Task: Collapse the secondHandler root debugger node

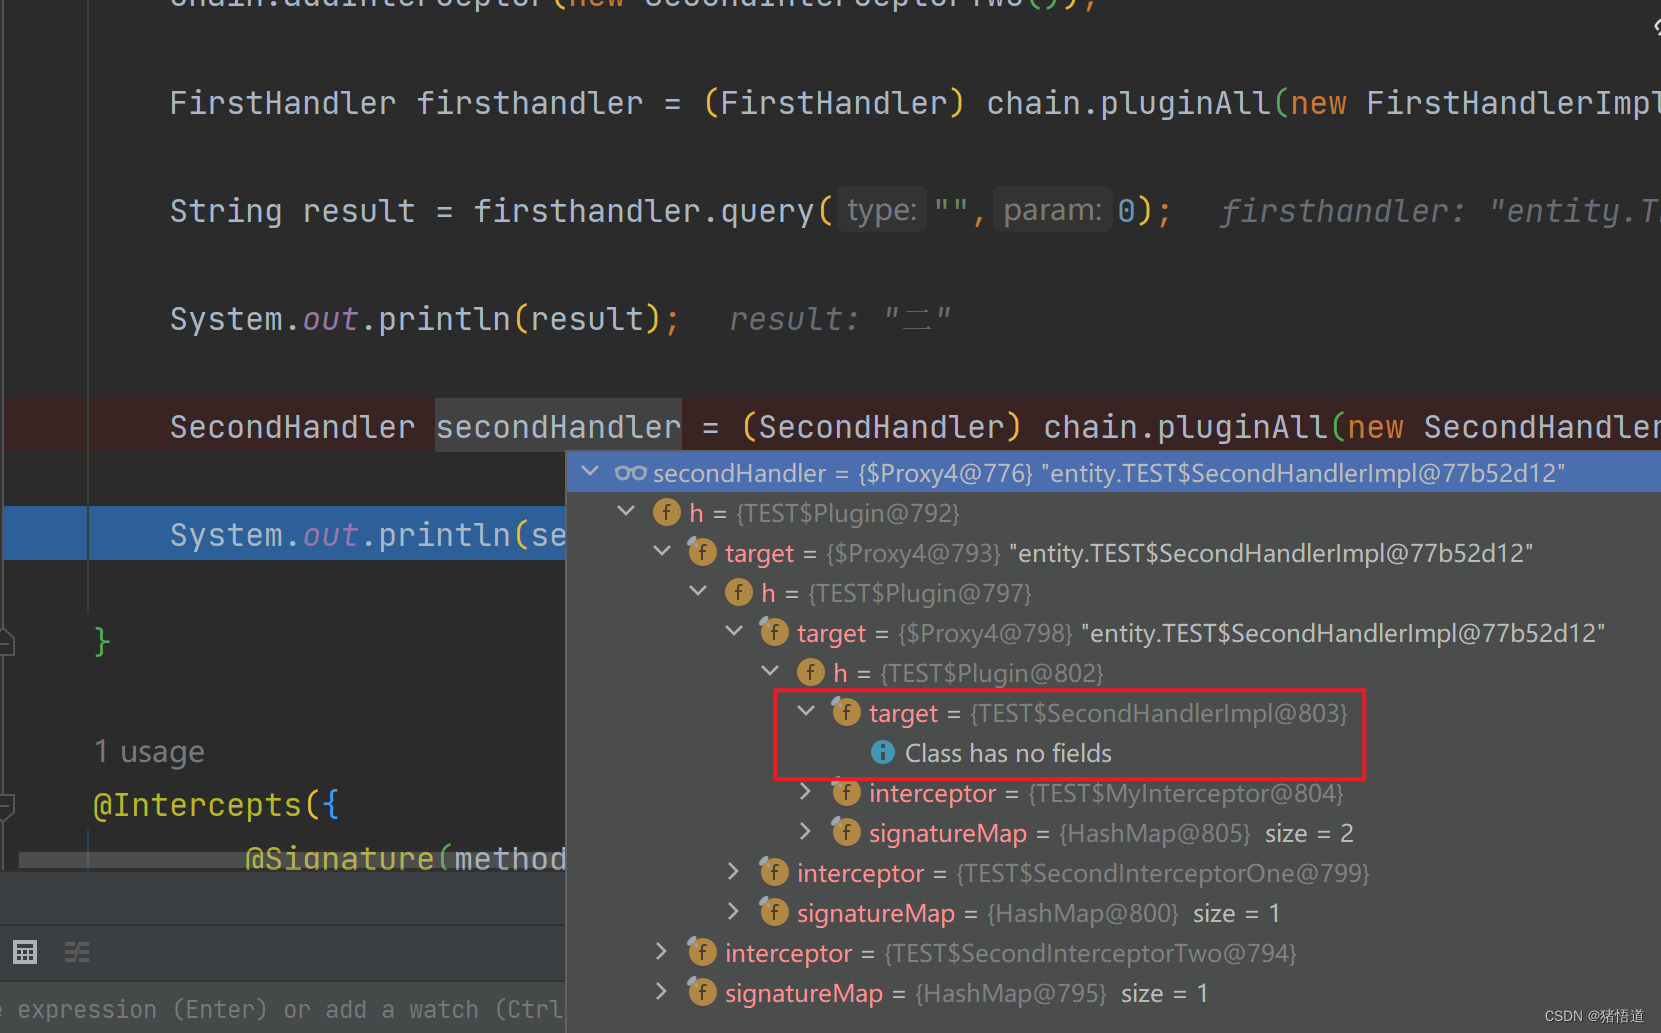Action: [590, 471]
